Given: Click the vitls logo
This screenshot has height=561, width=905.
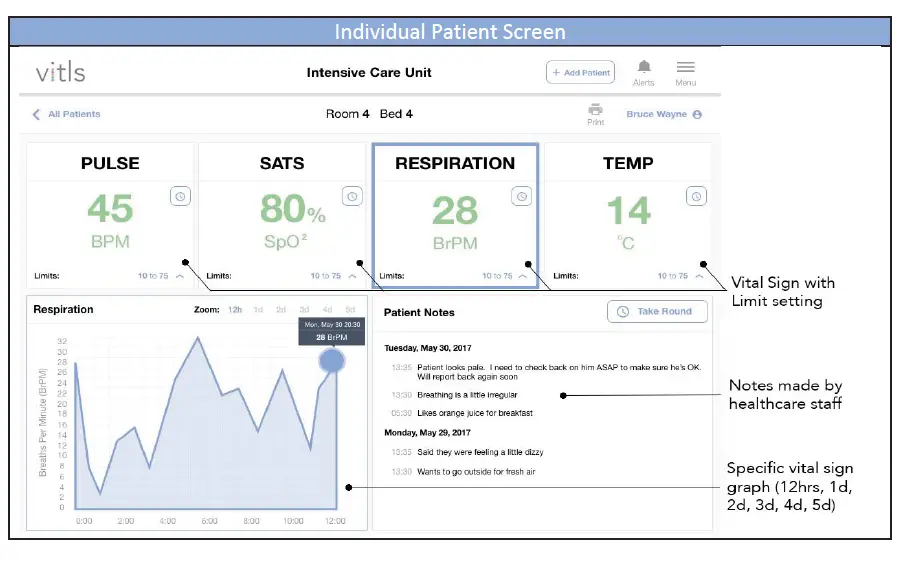Looking at the screenshot, I should 61,73.
